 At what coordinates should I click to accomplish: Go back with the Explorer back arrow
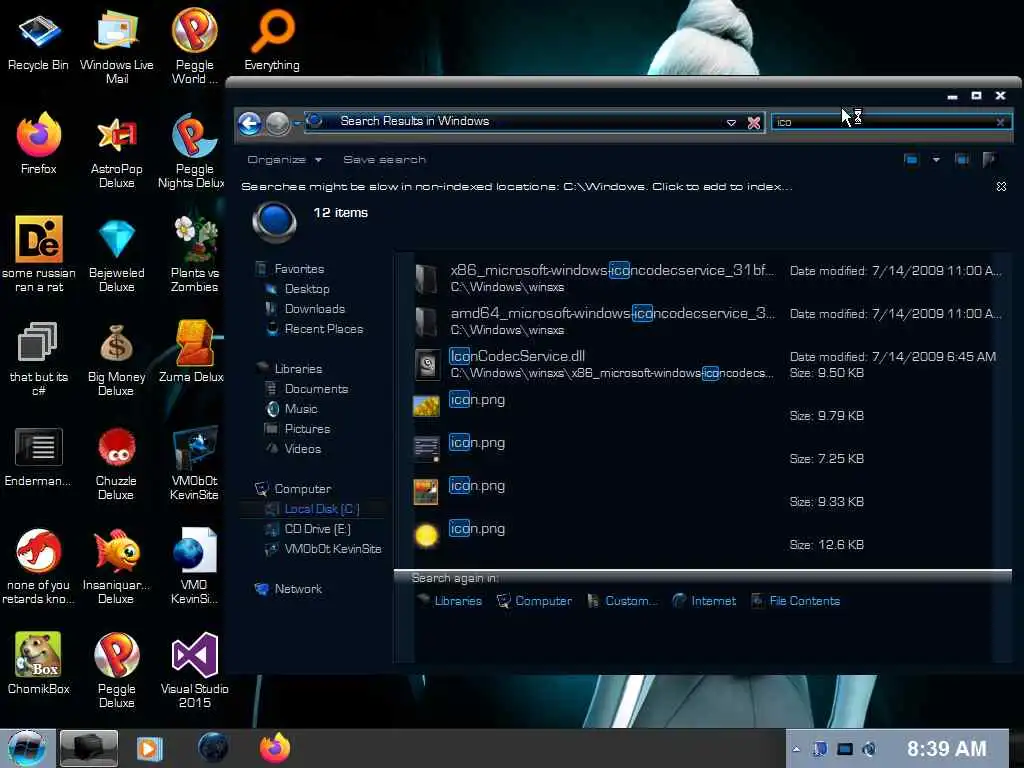coord(249,123)
